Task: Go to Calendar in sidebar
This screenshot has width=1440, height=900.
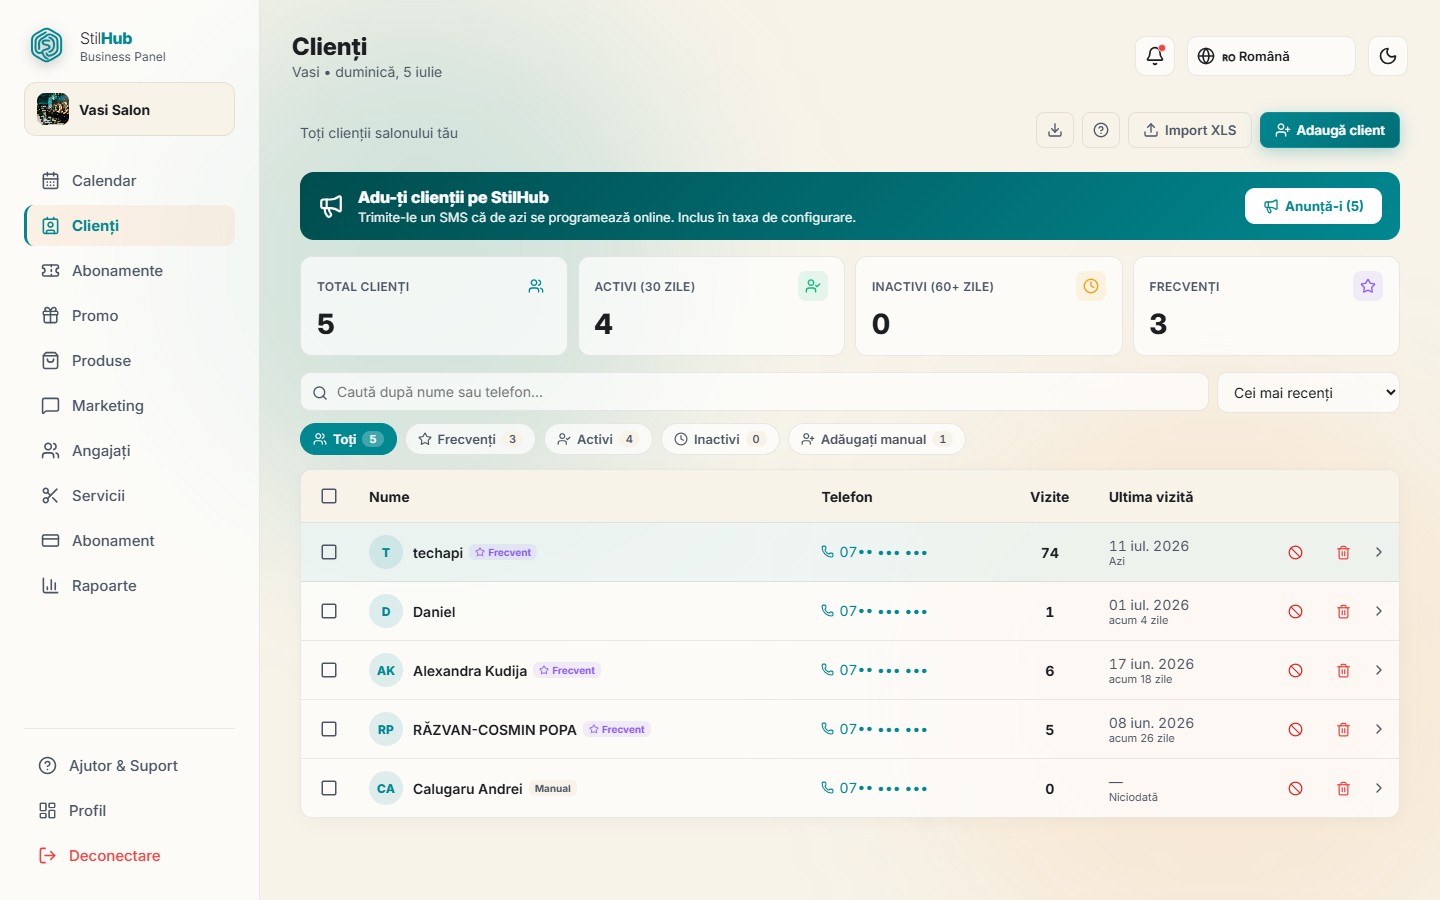Action: pyautogui.click(x=130, y=181)
